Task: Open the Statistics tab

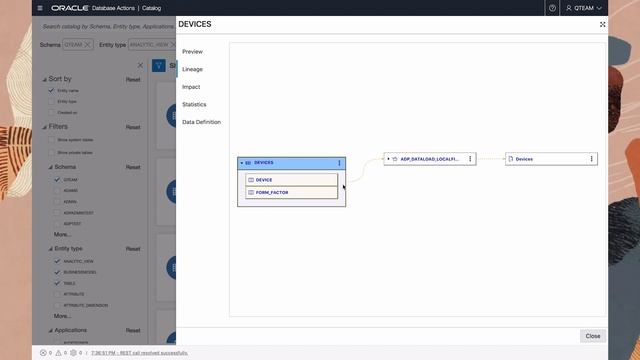Action: pyautogui.click(x=194, y=104)
